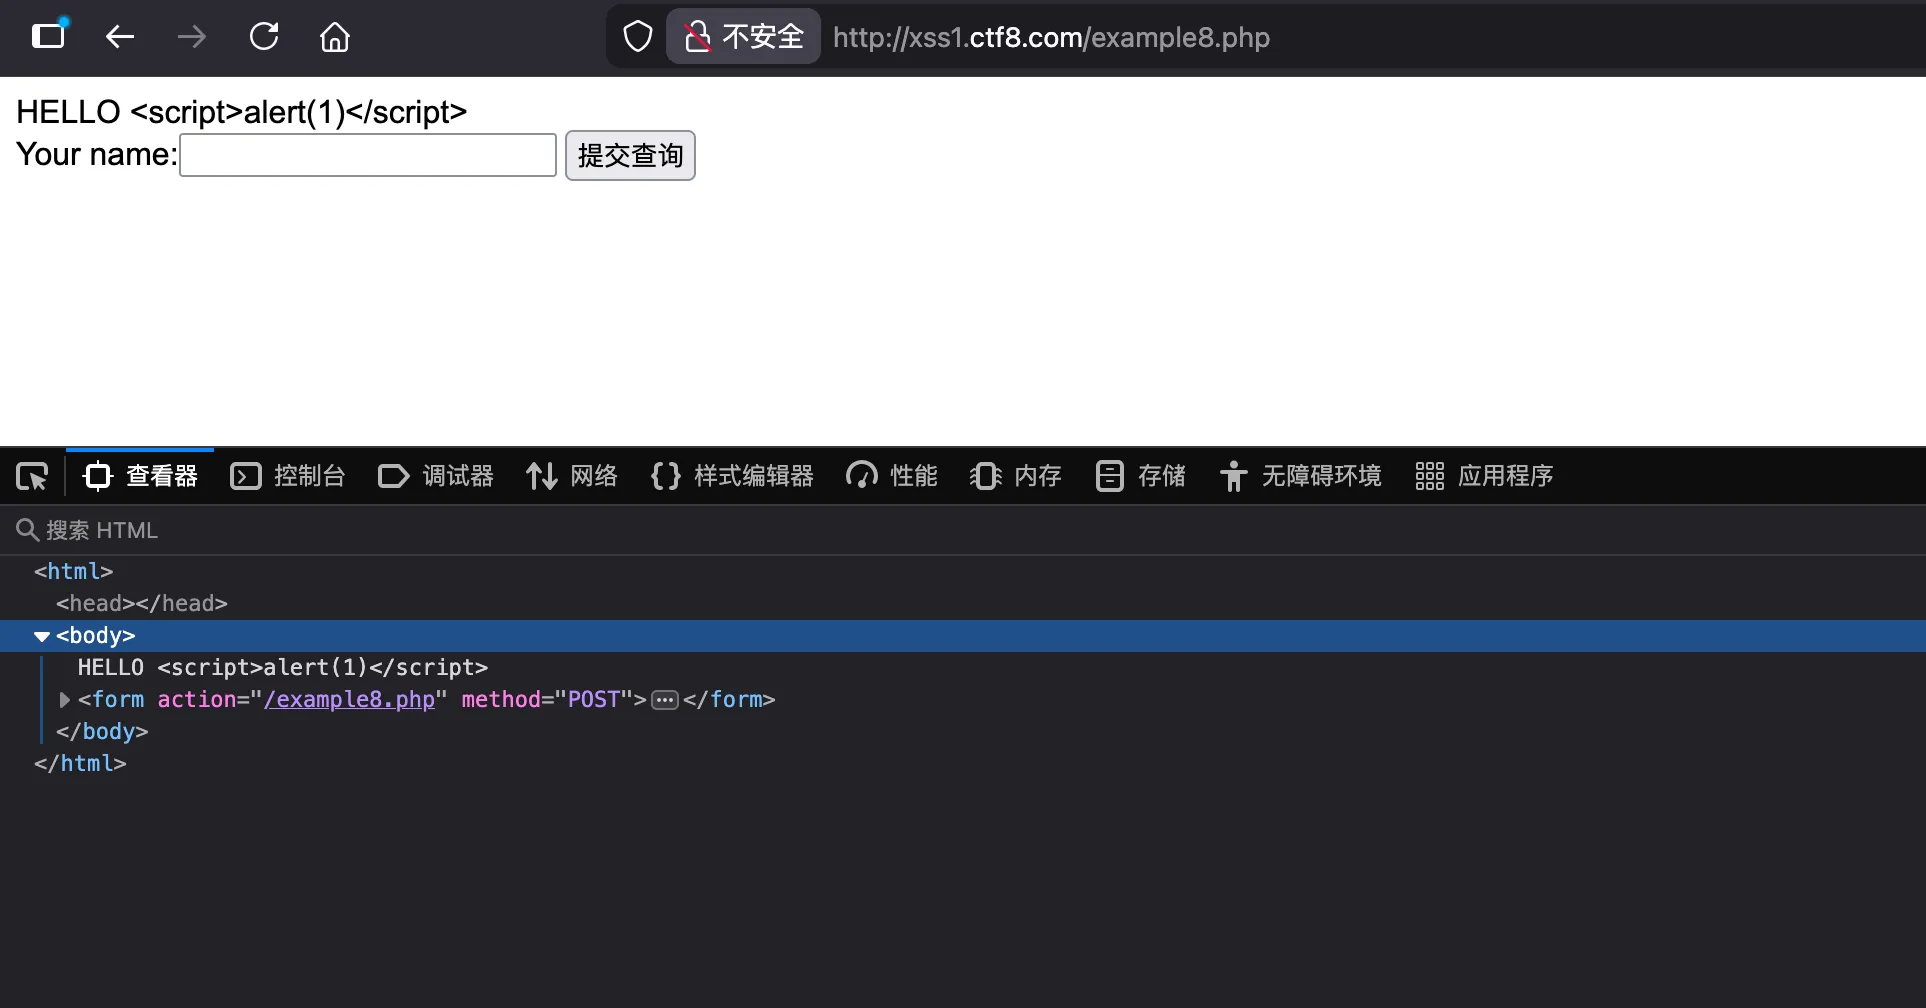
Task: Reload the page
Action: pyautogui.click(x=264, y=37)
